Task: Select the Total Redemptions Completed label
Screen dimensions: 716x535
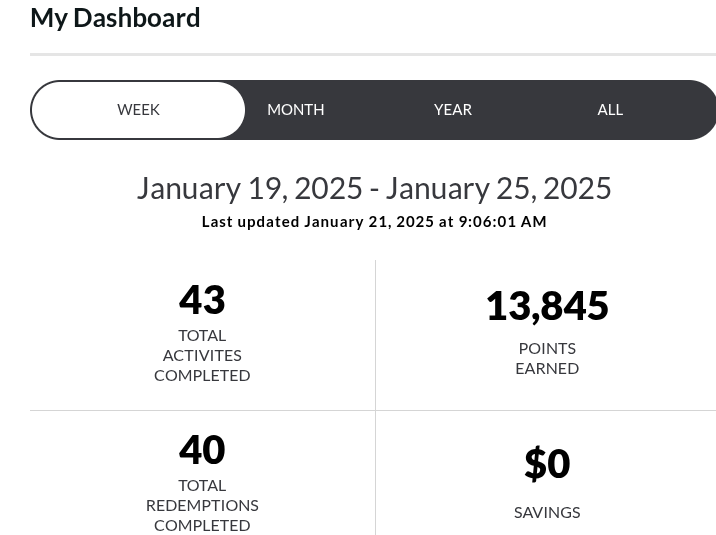Action: [x=202, y=505]
